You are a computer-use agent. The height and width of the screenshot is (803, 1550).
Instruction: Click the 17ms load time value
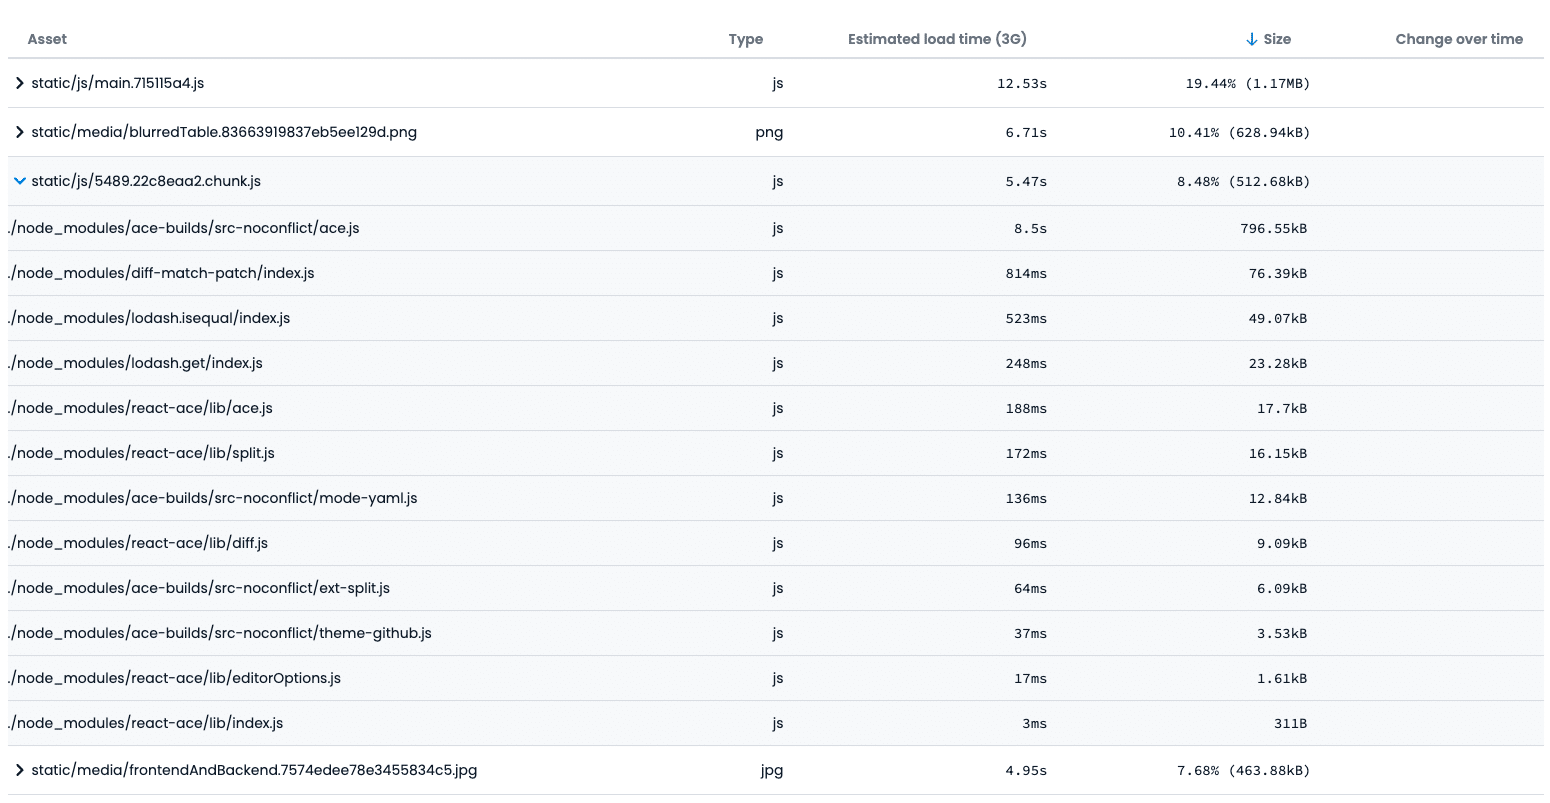1030,678
